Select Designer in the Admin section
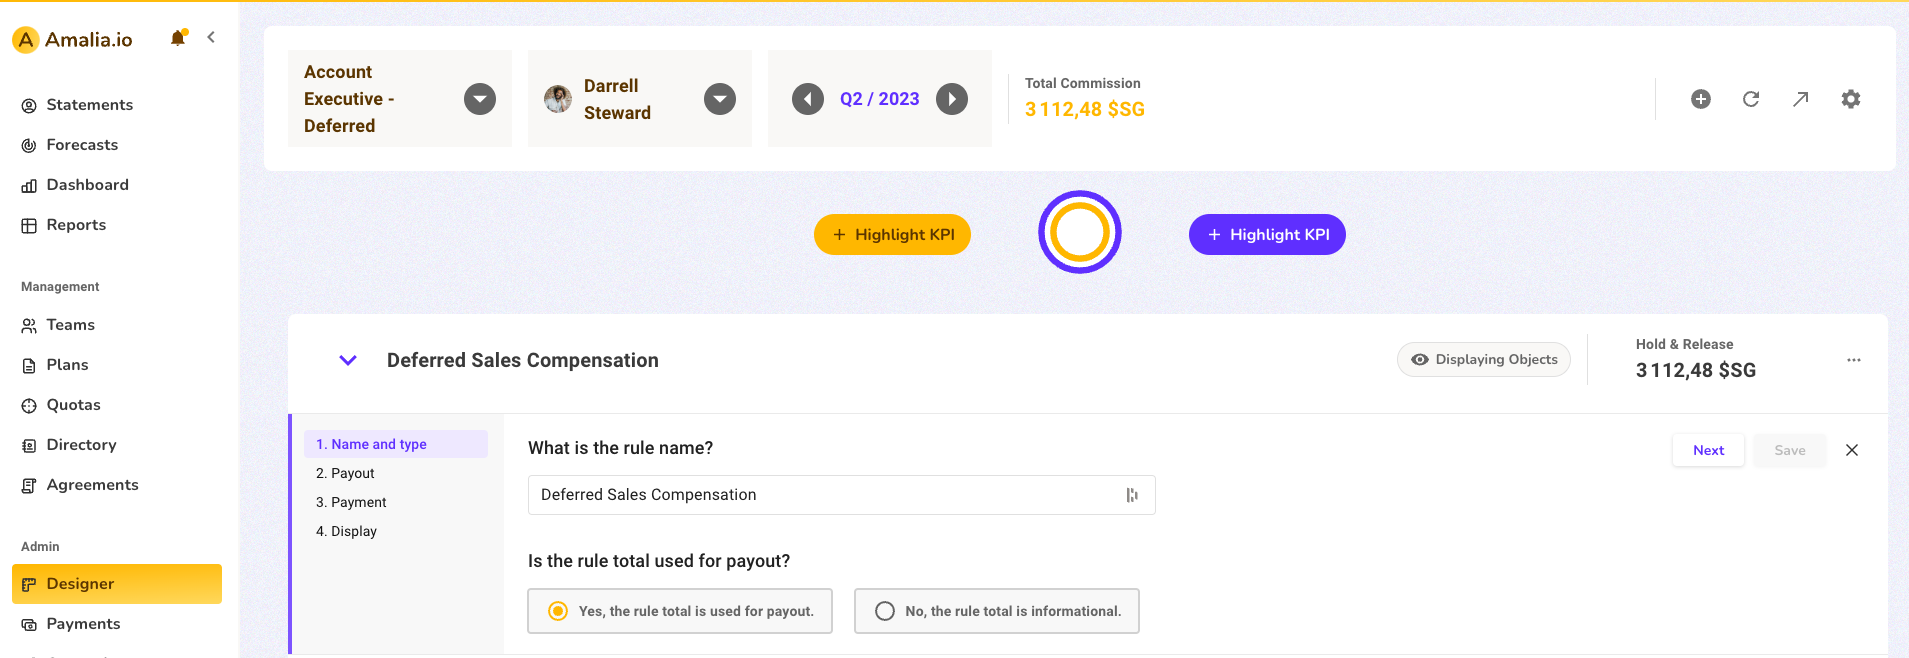 coord(117,584)
